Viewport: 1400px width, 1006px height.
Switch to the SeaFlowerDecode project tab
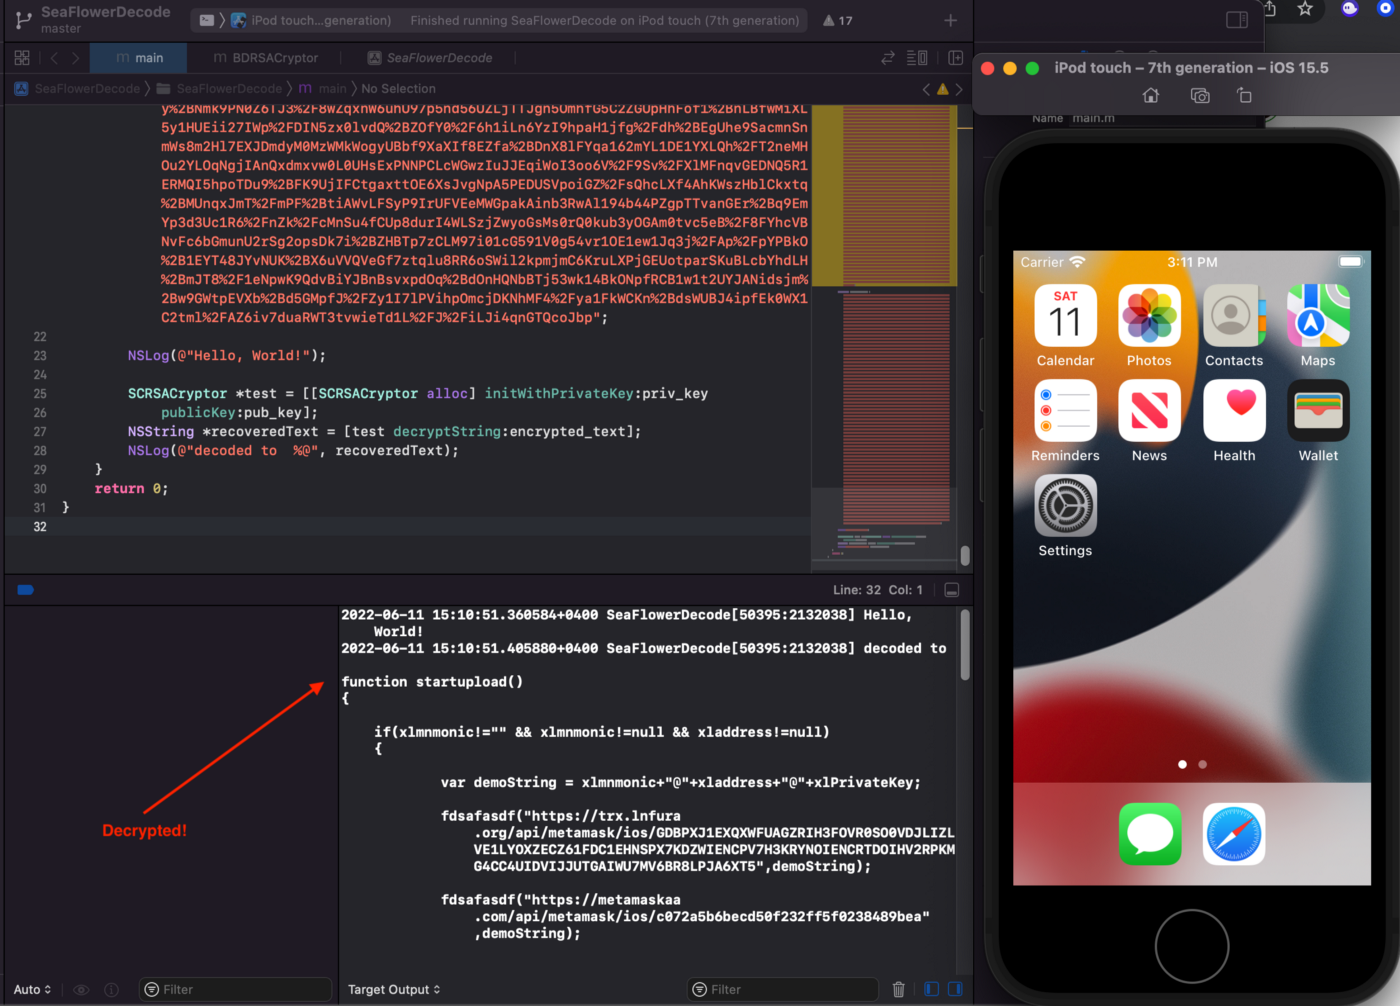coord(430,58)
